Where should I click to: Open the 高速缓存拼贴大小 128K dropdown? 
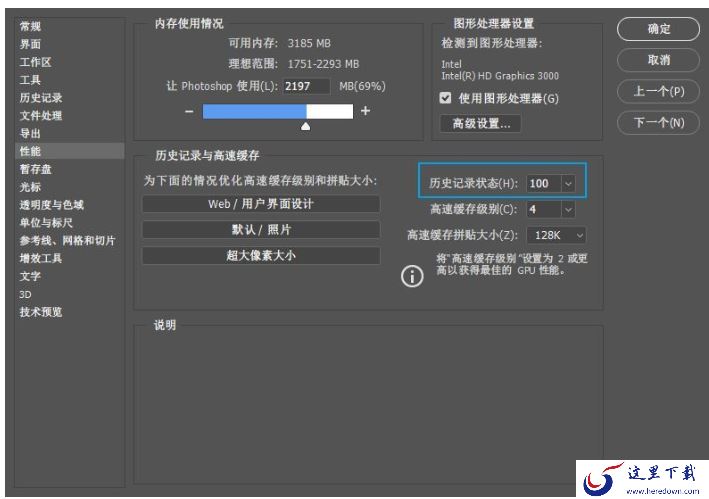pos(557,235)
